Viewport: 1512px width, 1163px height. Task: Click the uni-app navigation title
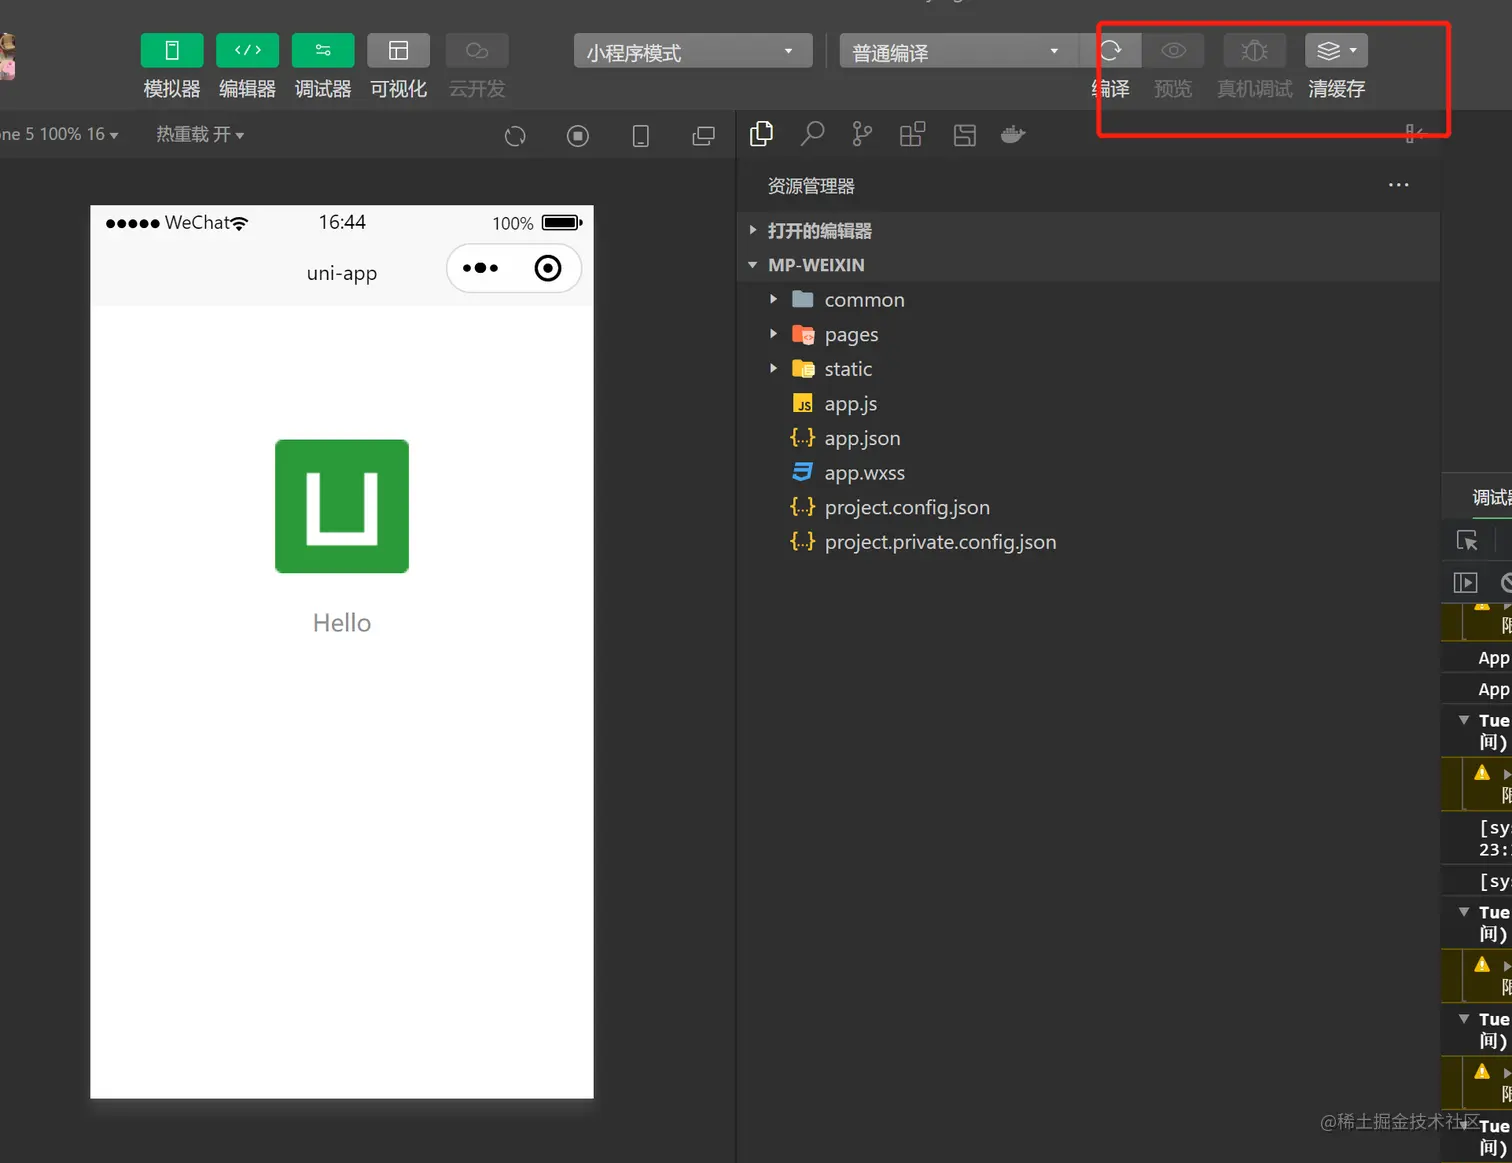(342, 273)
